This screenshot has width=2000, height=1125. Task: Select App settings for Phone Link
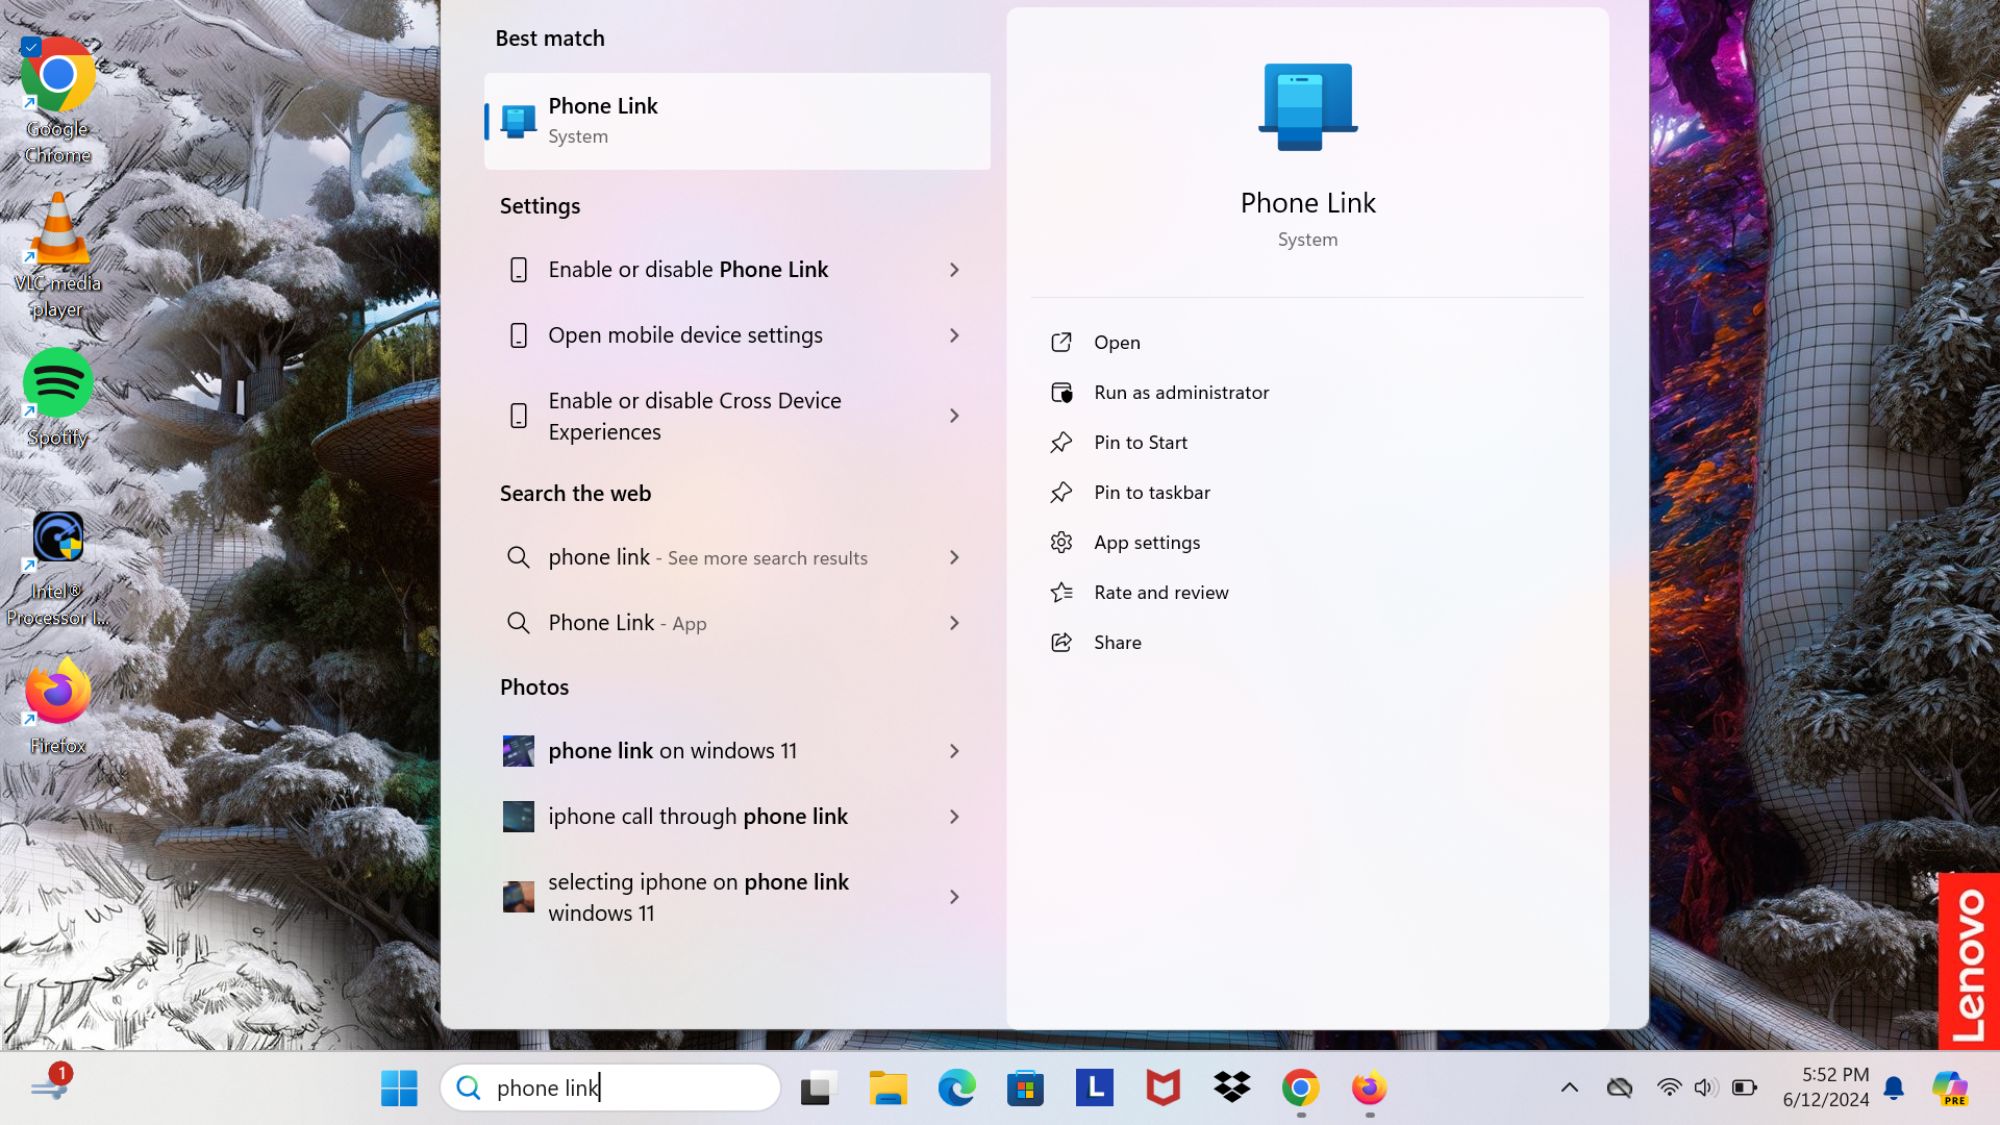point(1146,541)
